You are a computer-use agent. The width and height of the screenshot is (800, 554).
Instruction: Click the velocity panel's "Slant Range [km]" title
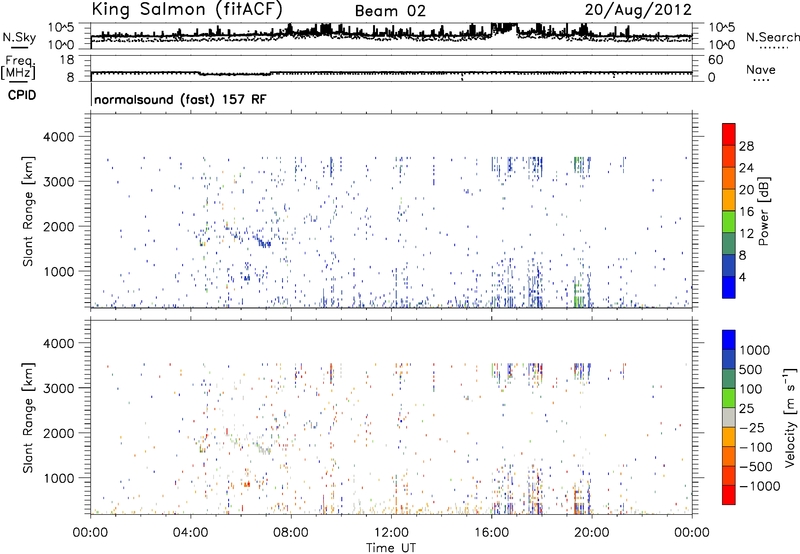[x=28, y=418]
